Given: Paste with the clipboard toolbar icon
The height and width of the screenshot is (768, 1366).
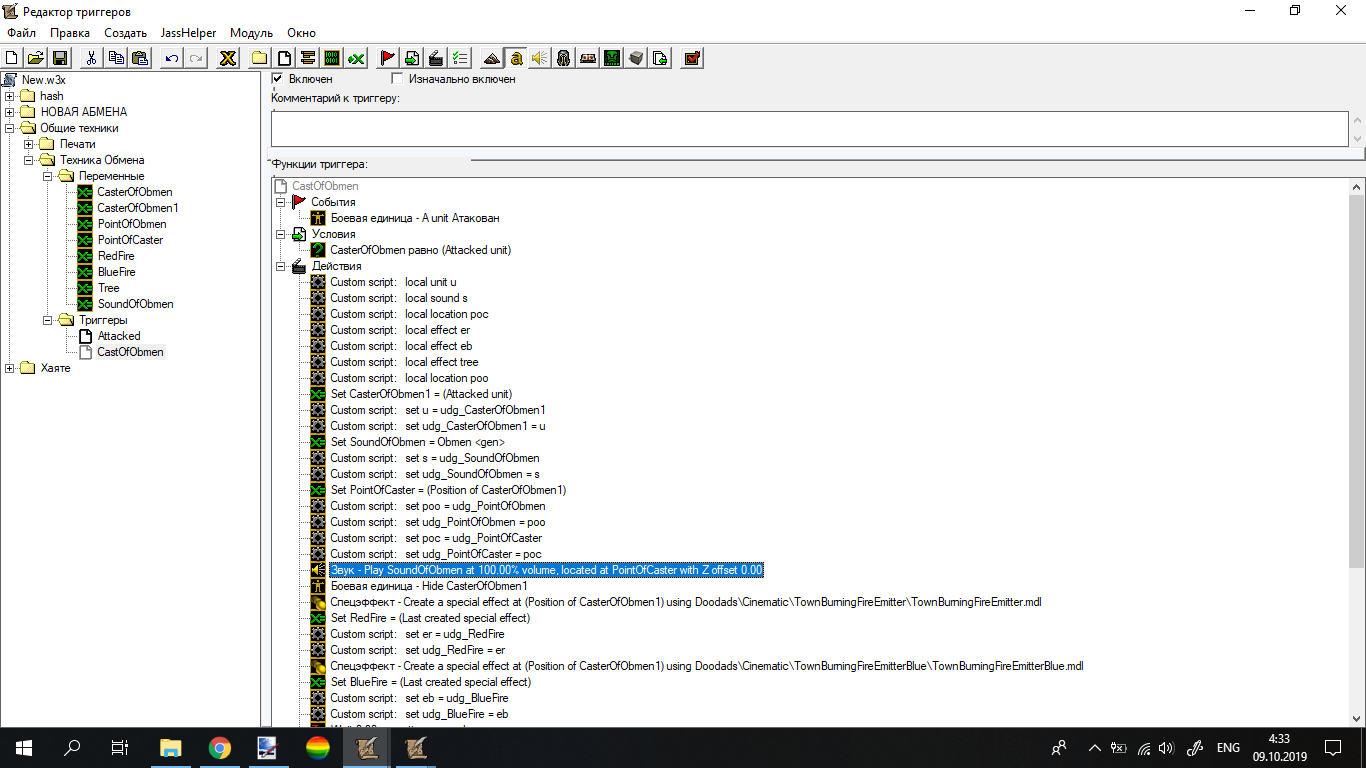Looking at the screenshot, I should point(140,58).
